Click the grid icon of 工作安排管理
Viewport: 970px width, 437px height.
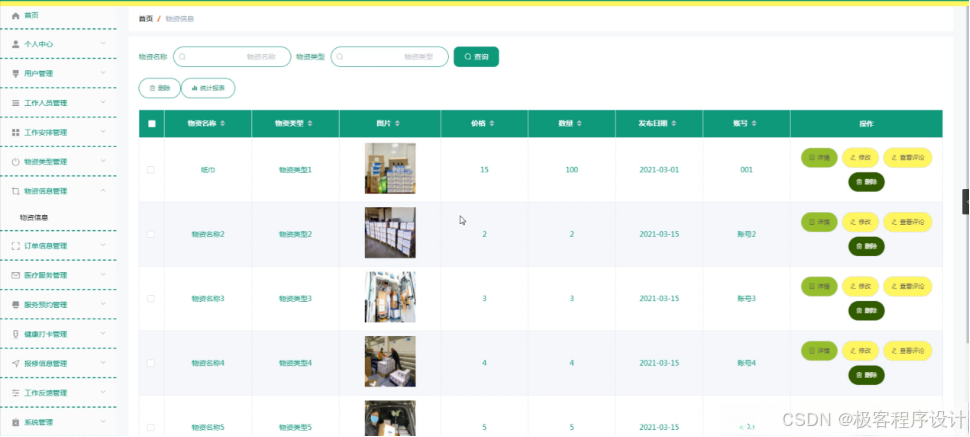click(16, 132)
